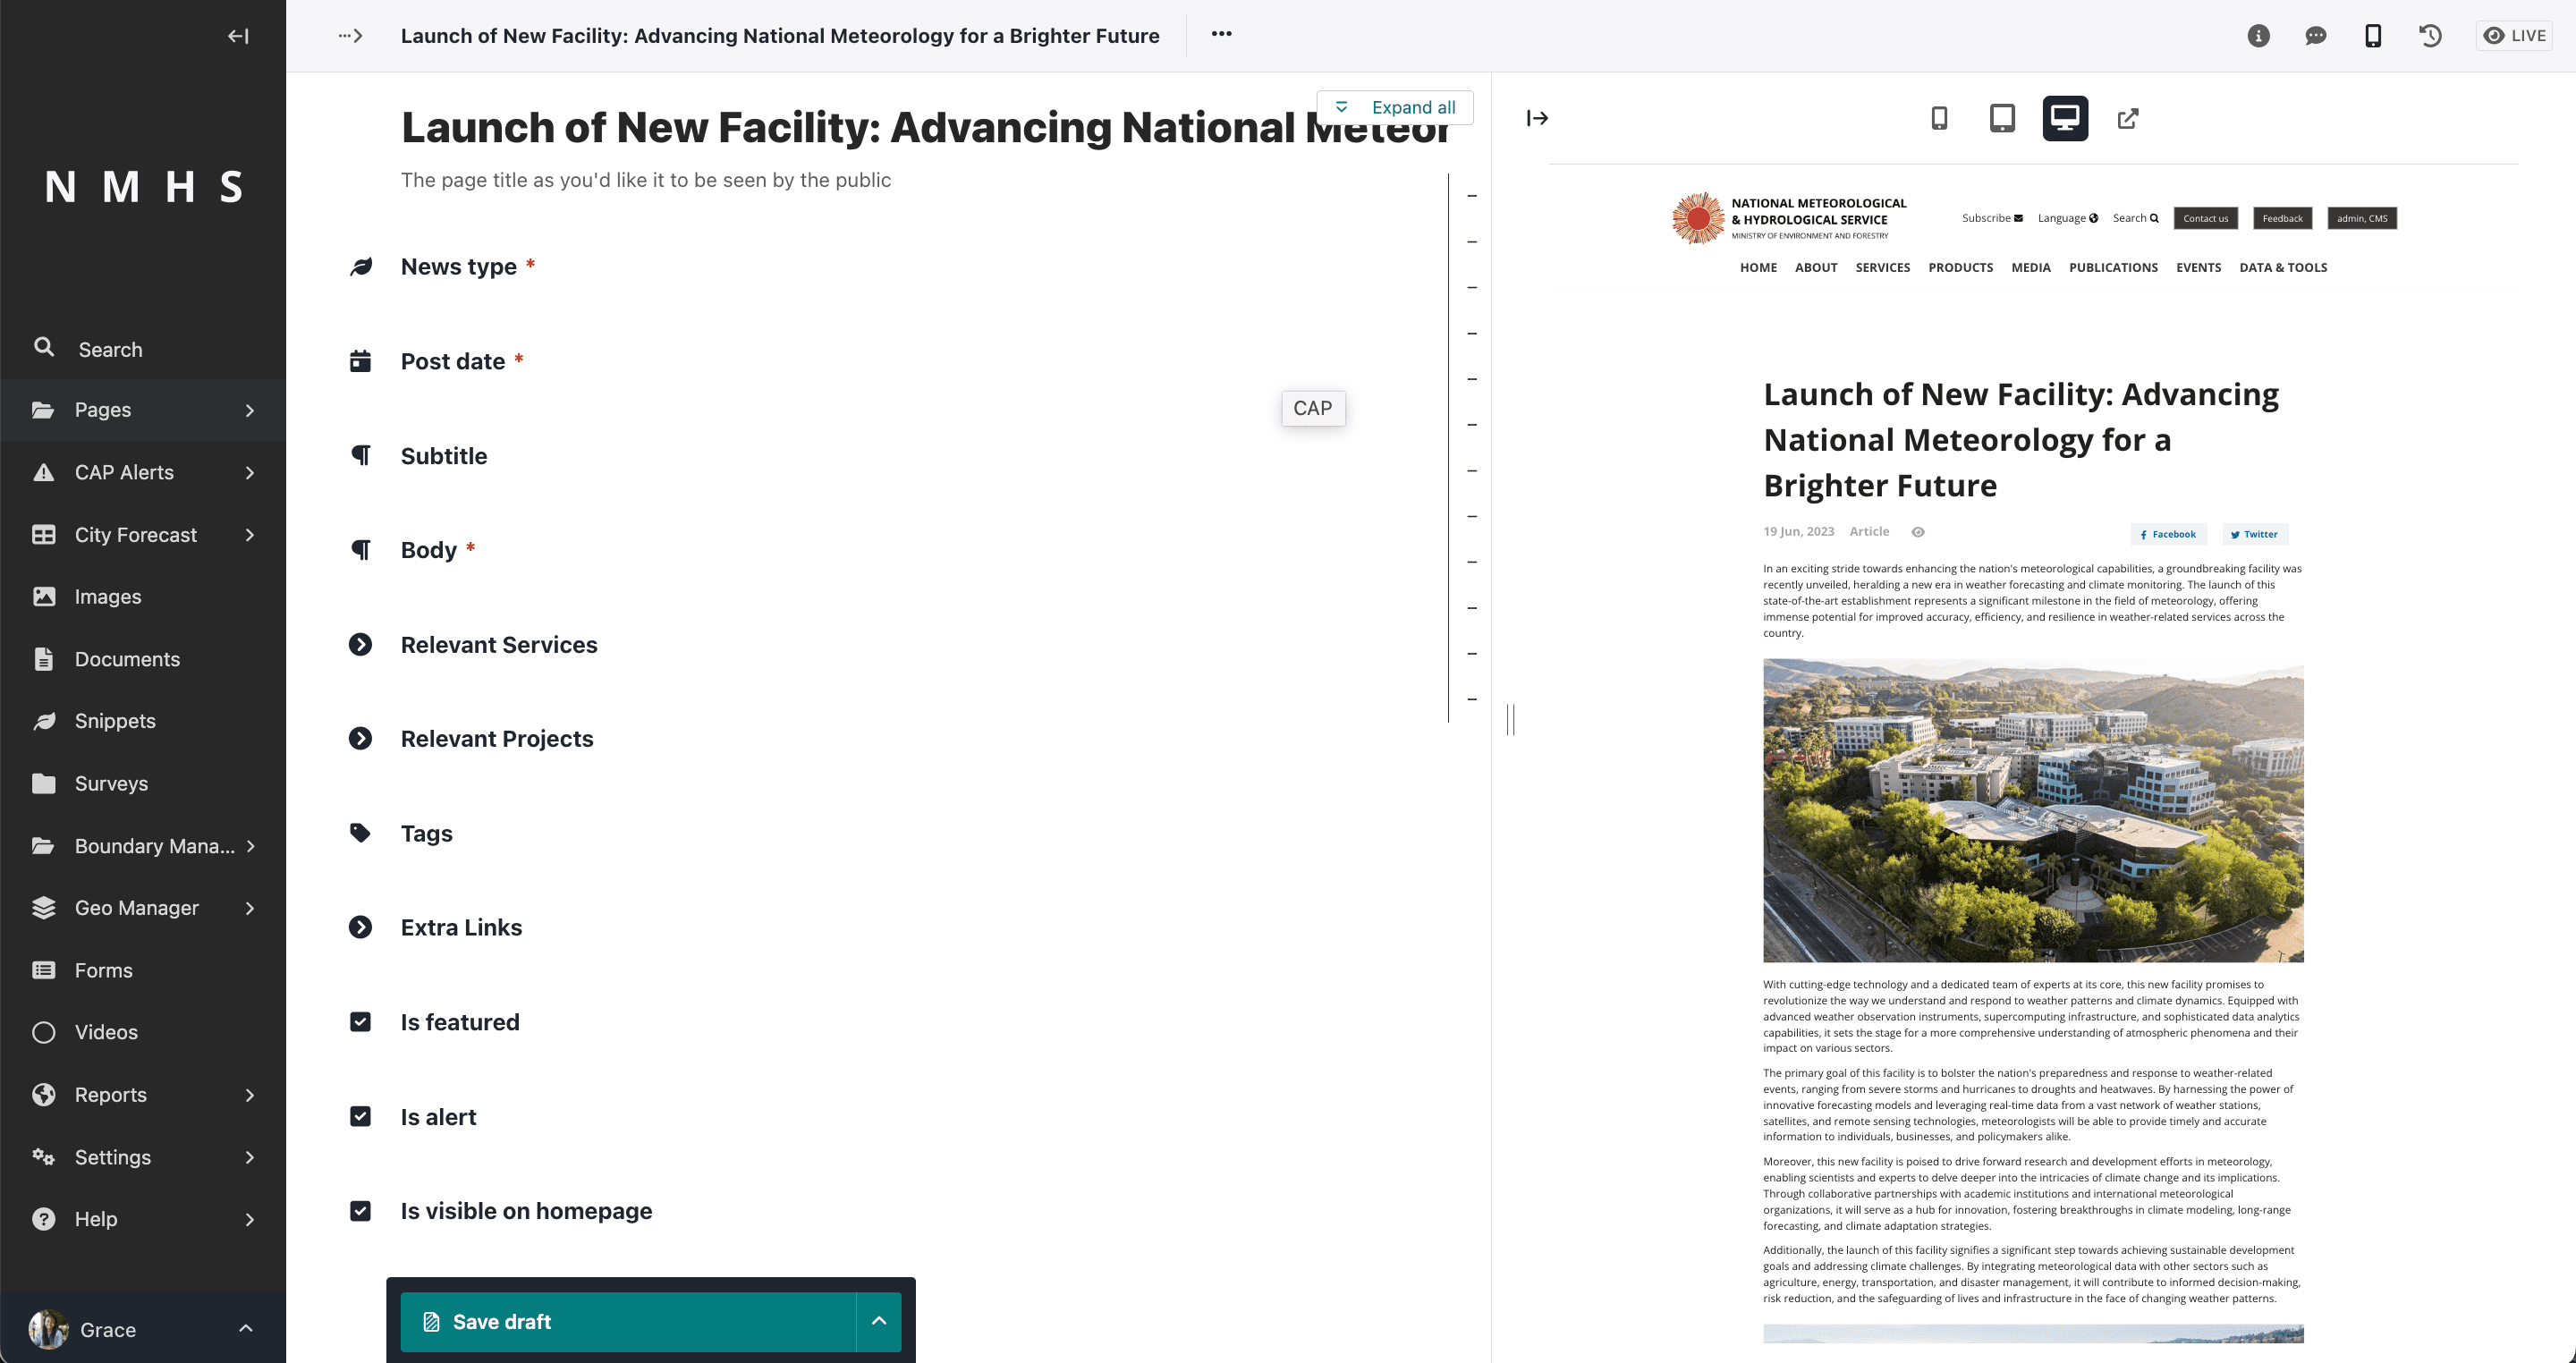Open the Grace account menu chevron
Image resolution: width=2576 pixels, height=1363 pixels.
tap(246, 1329)
